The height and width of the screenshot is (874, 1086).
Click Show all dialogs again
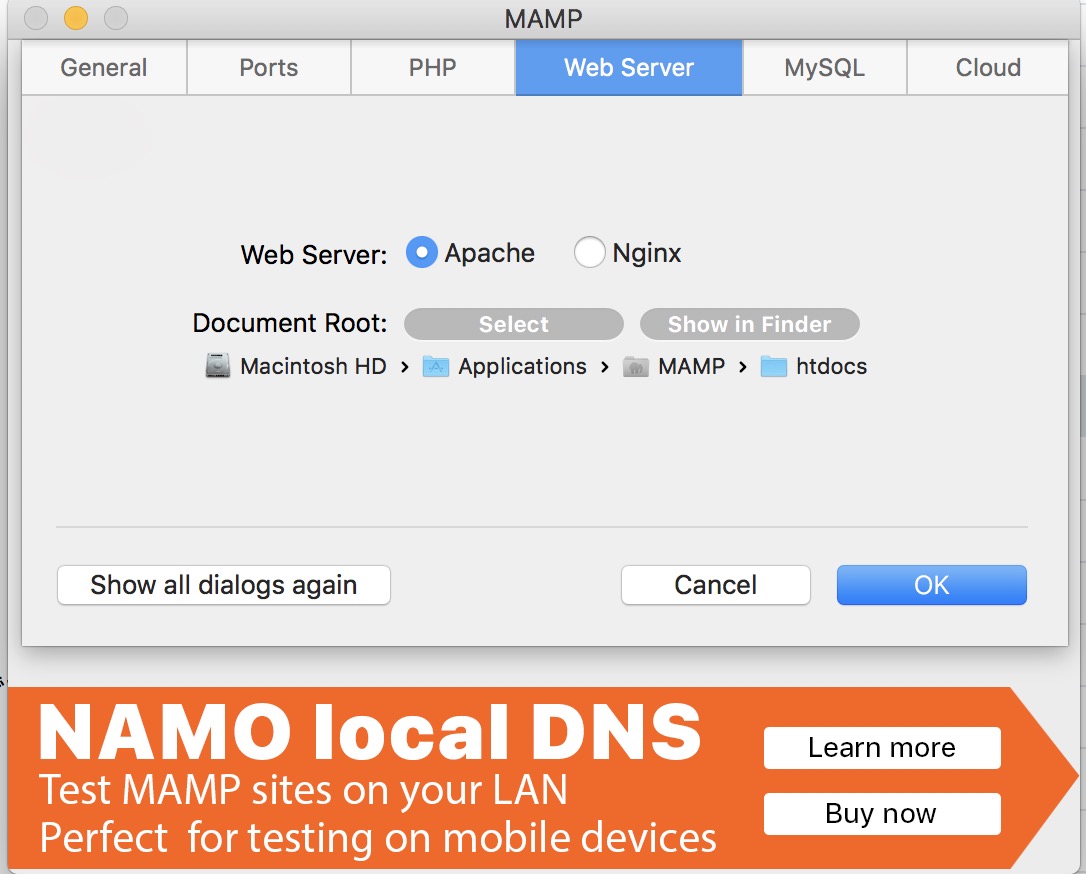[x=224, y=585]
